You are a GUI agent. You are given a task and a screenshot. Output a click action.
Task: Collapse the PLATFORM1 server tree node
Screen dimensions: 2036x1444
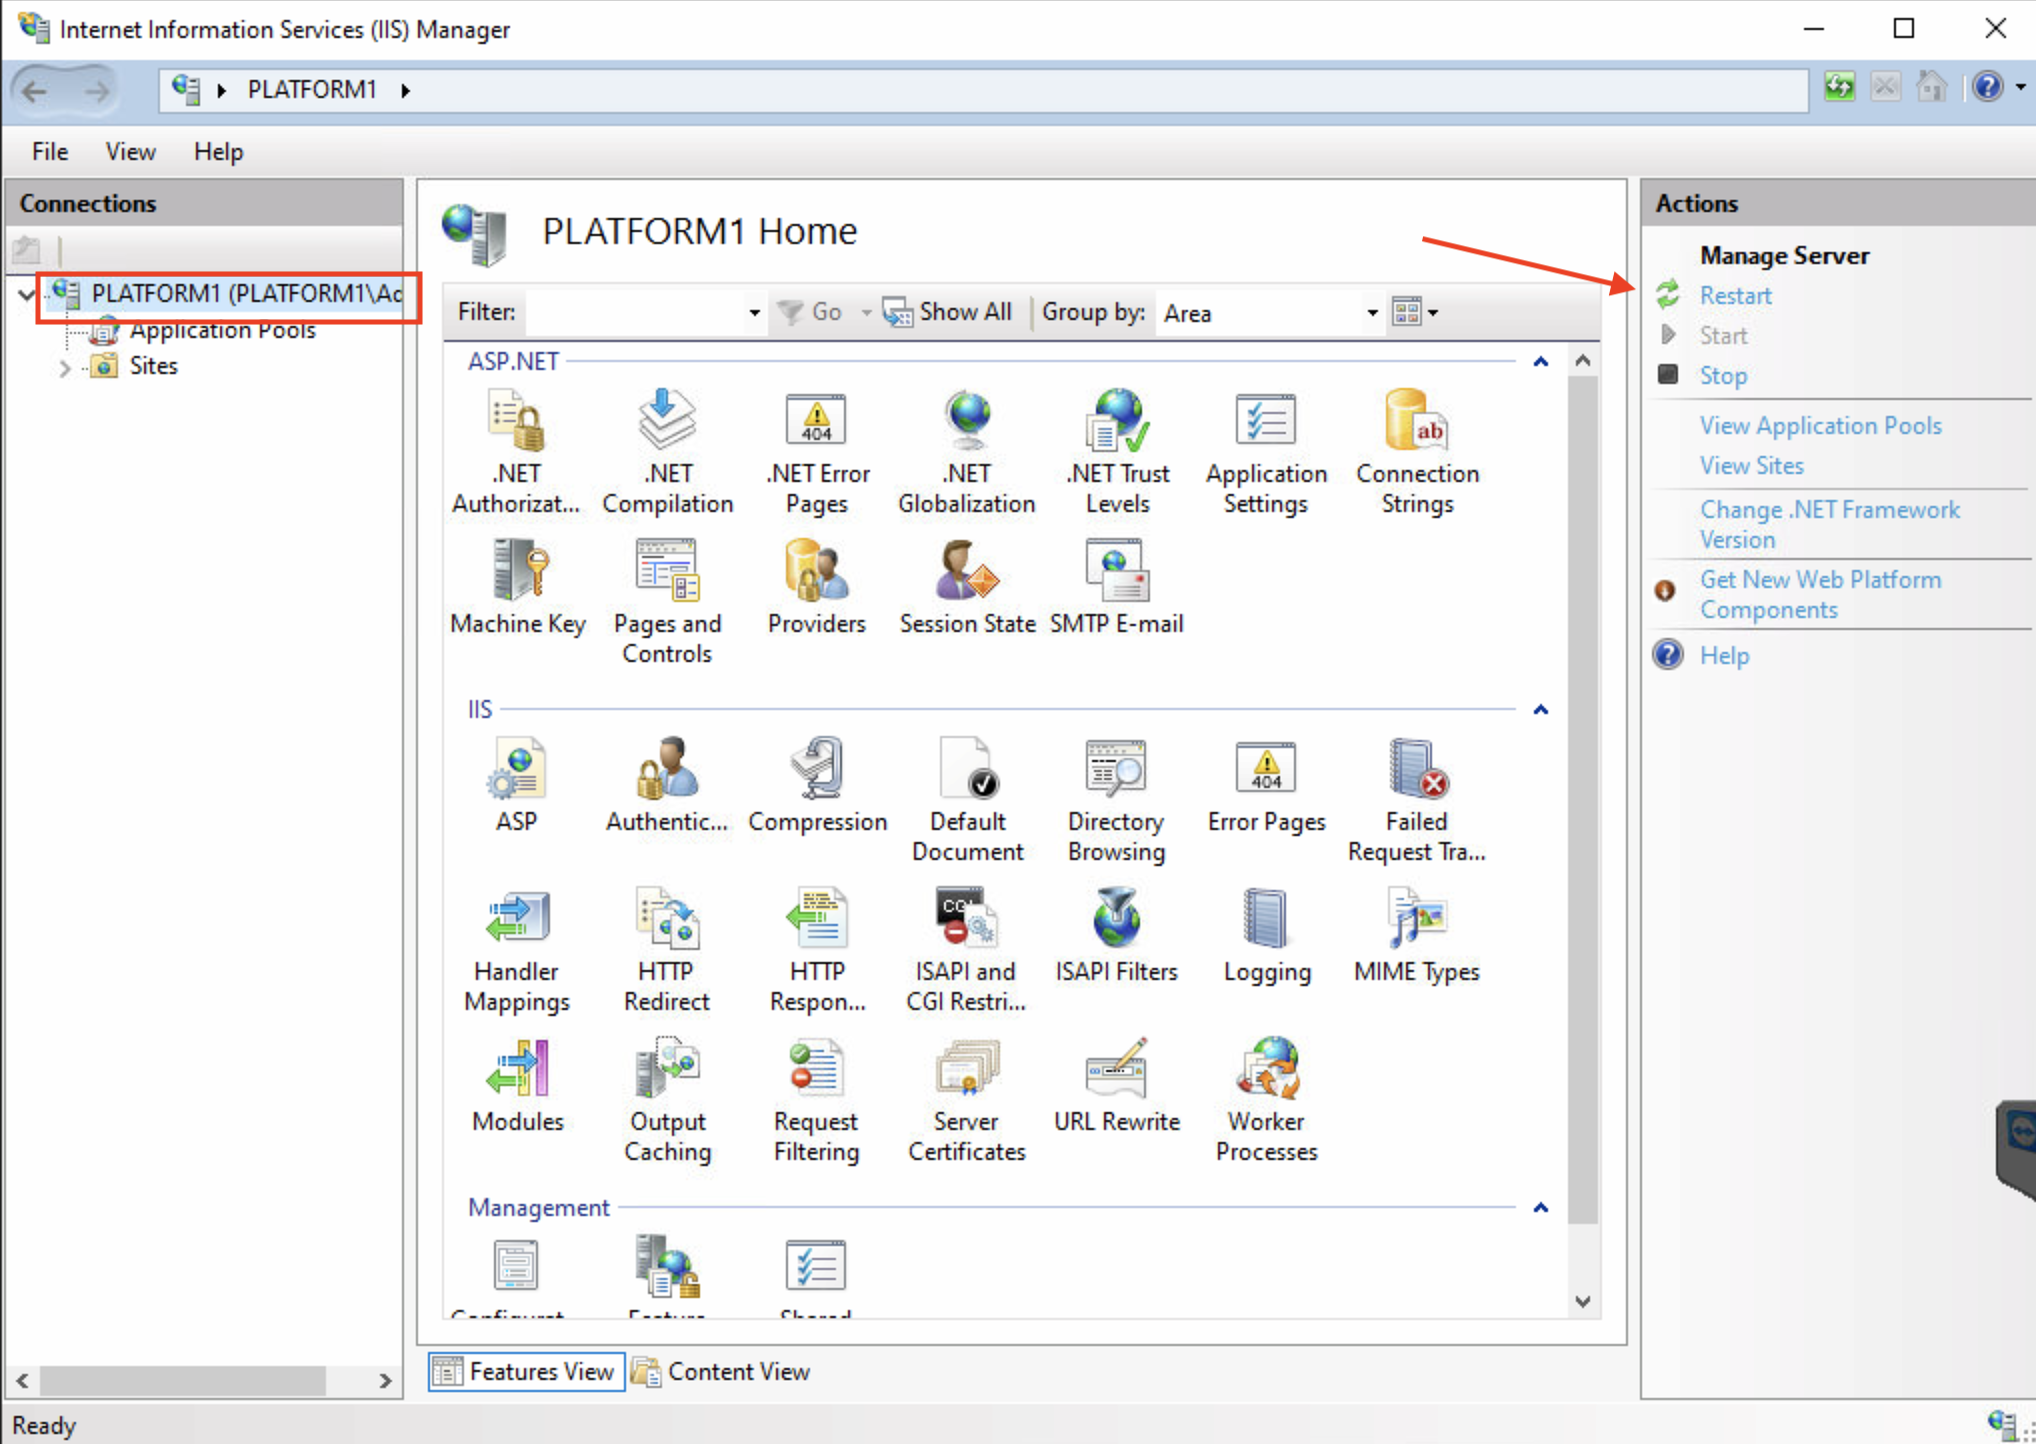tap(28, 294)
